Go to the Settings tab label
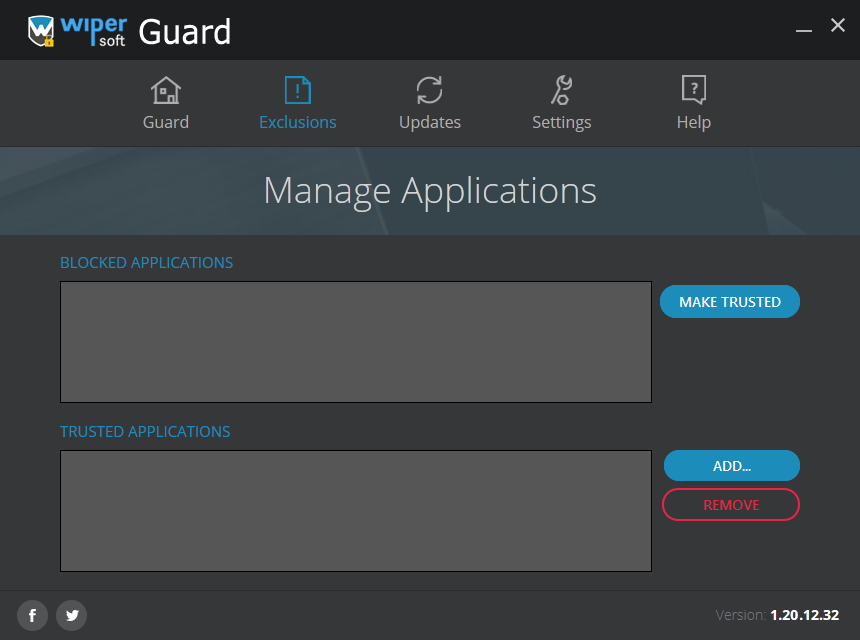860x640 pixels. pyautogui.click(x=562, y=122)
